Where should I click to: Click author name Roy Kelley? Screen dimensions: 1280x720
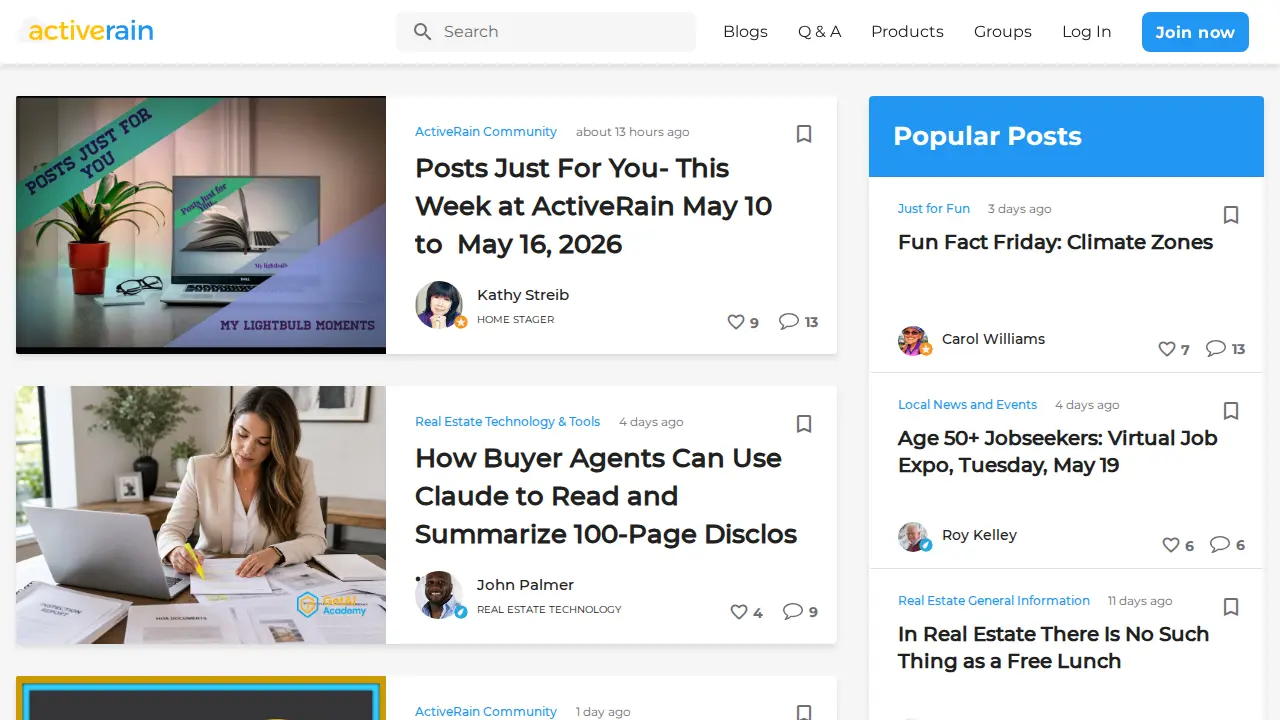[x=979, y=535]
